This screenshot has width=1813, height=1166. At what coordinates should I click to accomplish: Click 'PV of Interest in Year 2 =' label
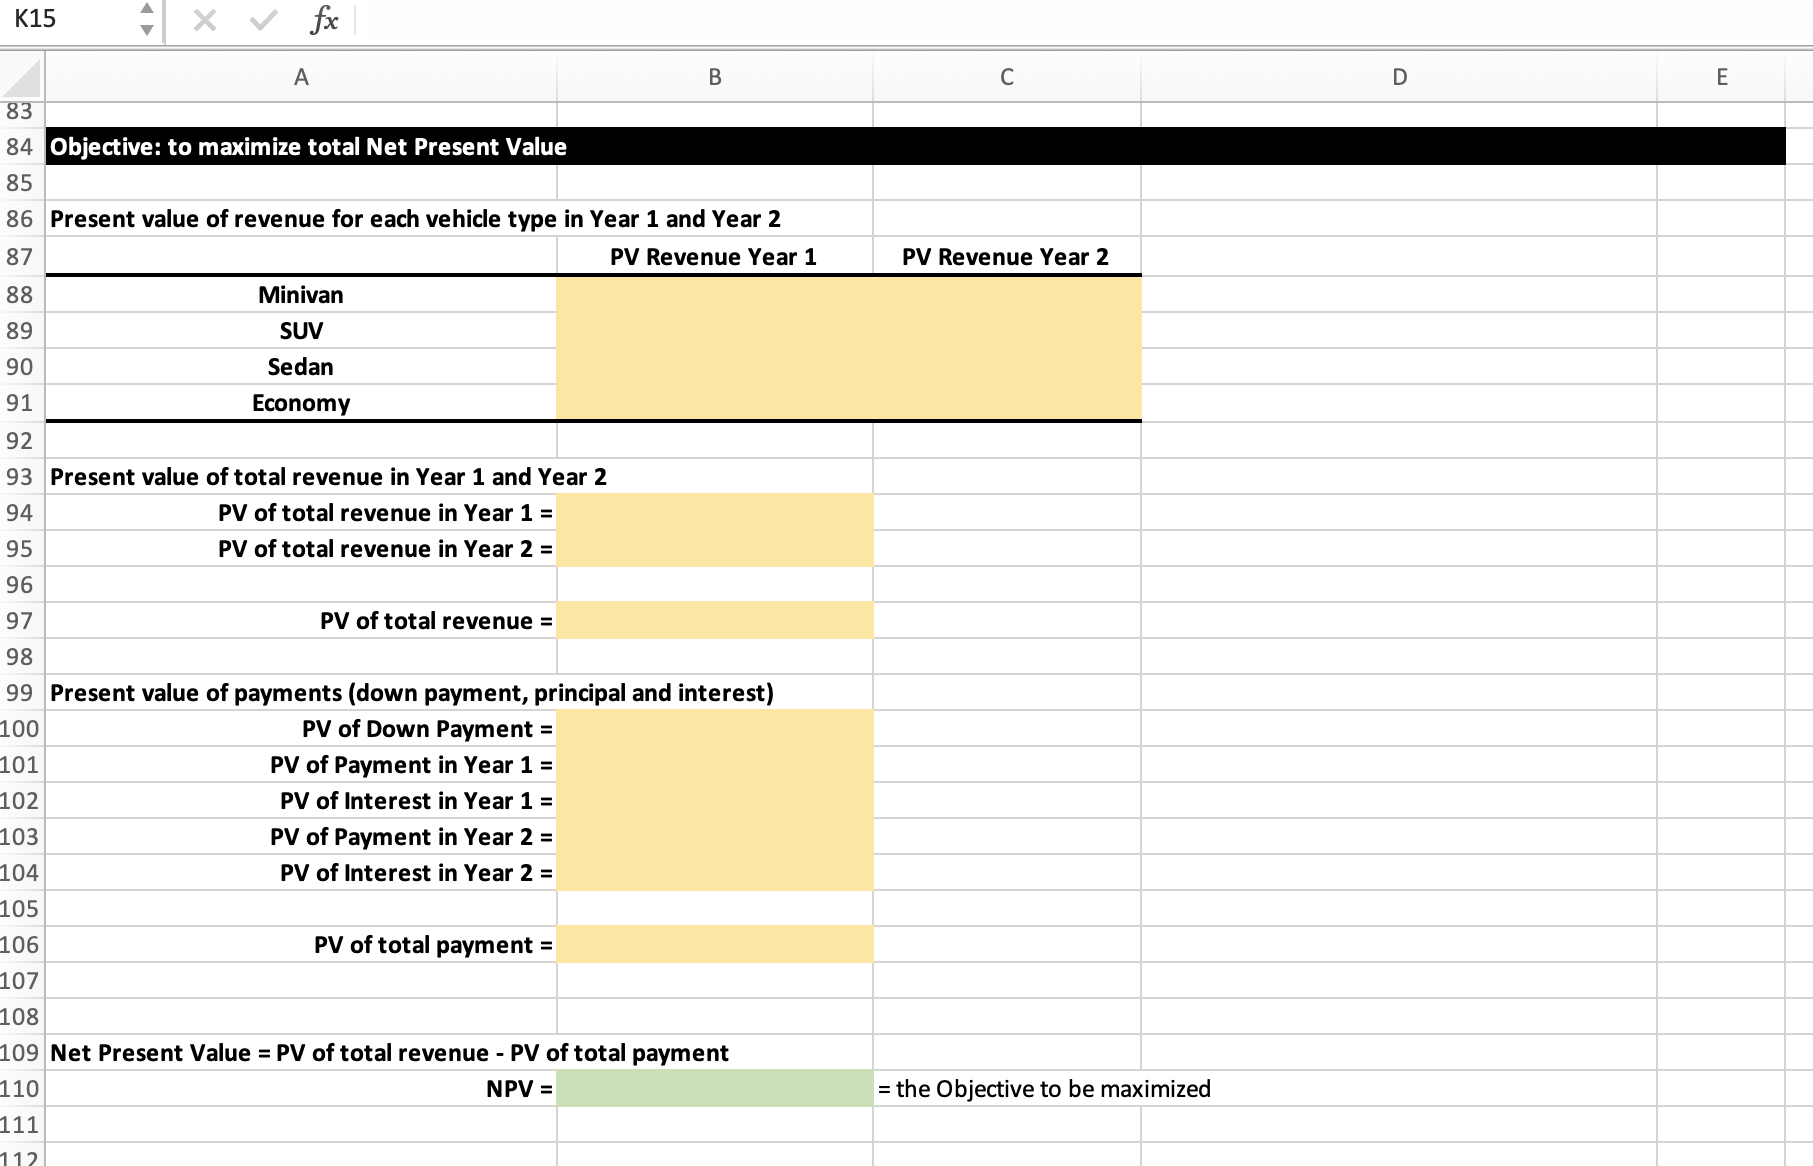click(x=416, y=873)
